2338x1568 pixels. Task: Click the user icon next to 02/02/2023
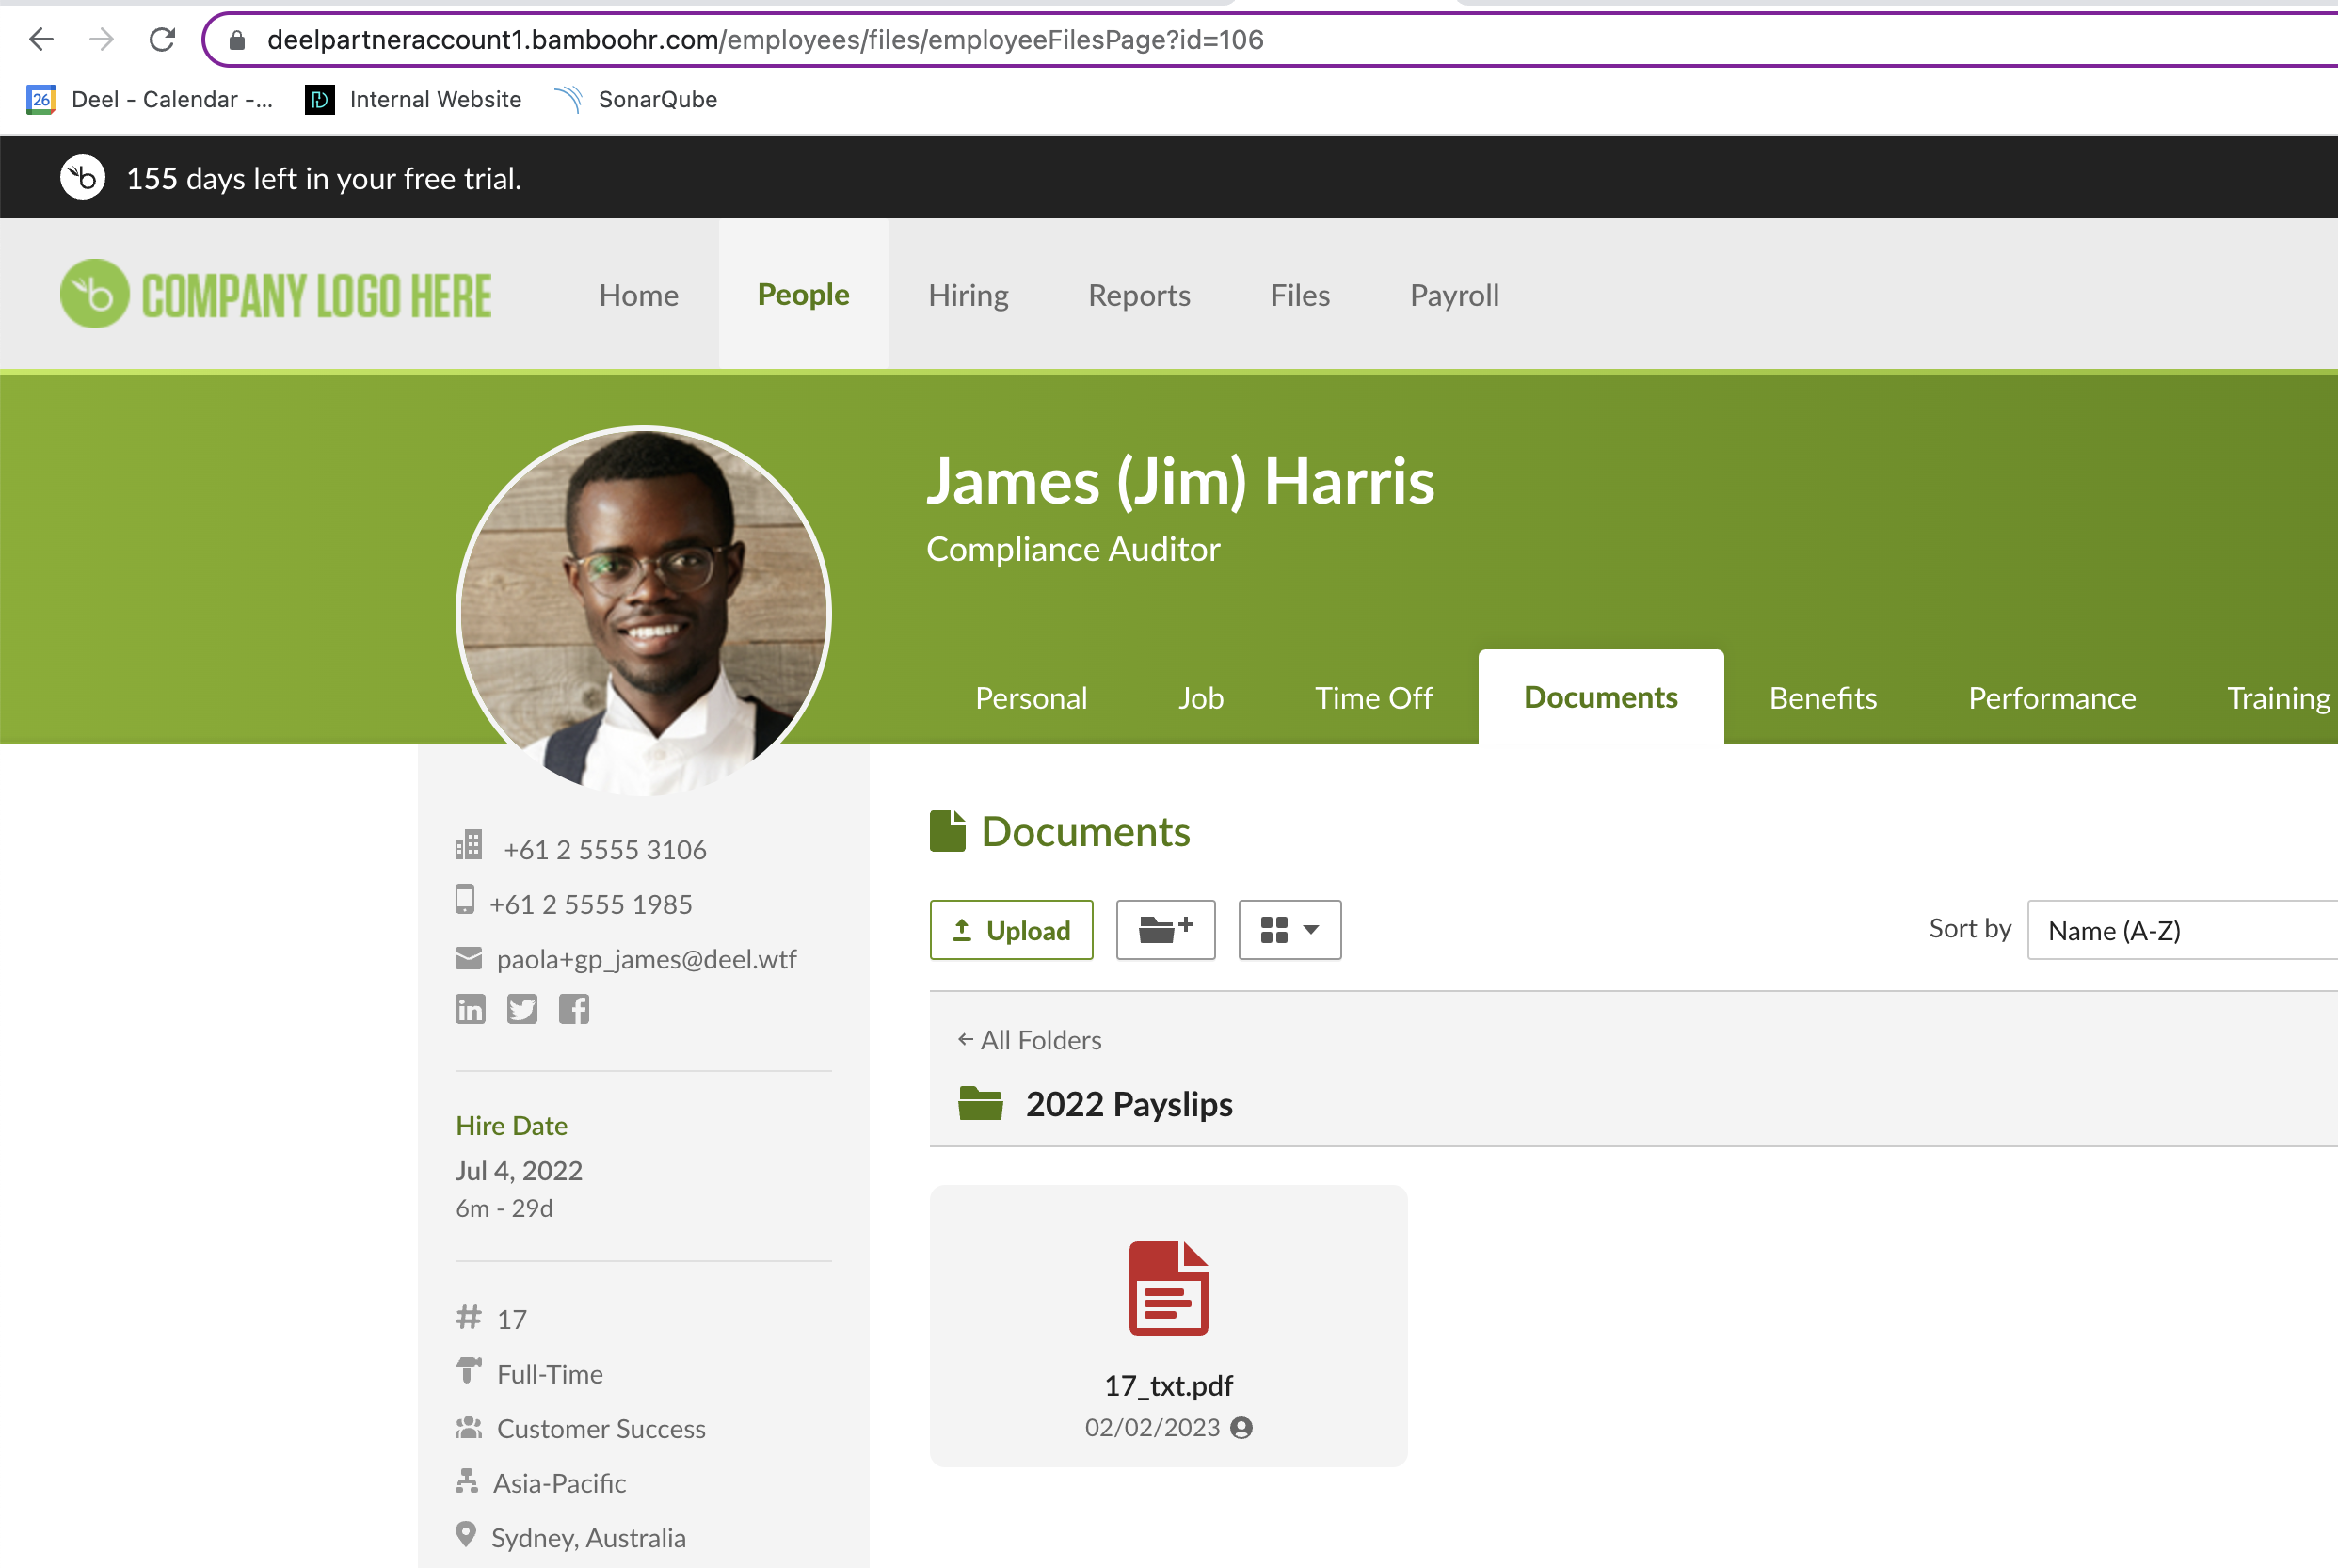coord(1241,1428)
